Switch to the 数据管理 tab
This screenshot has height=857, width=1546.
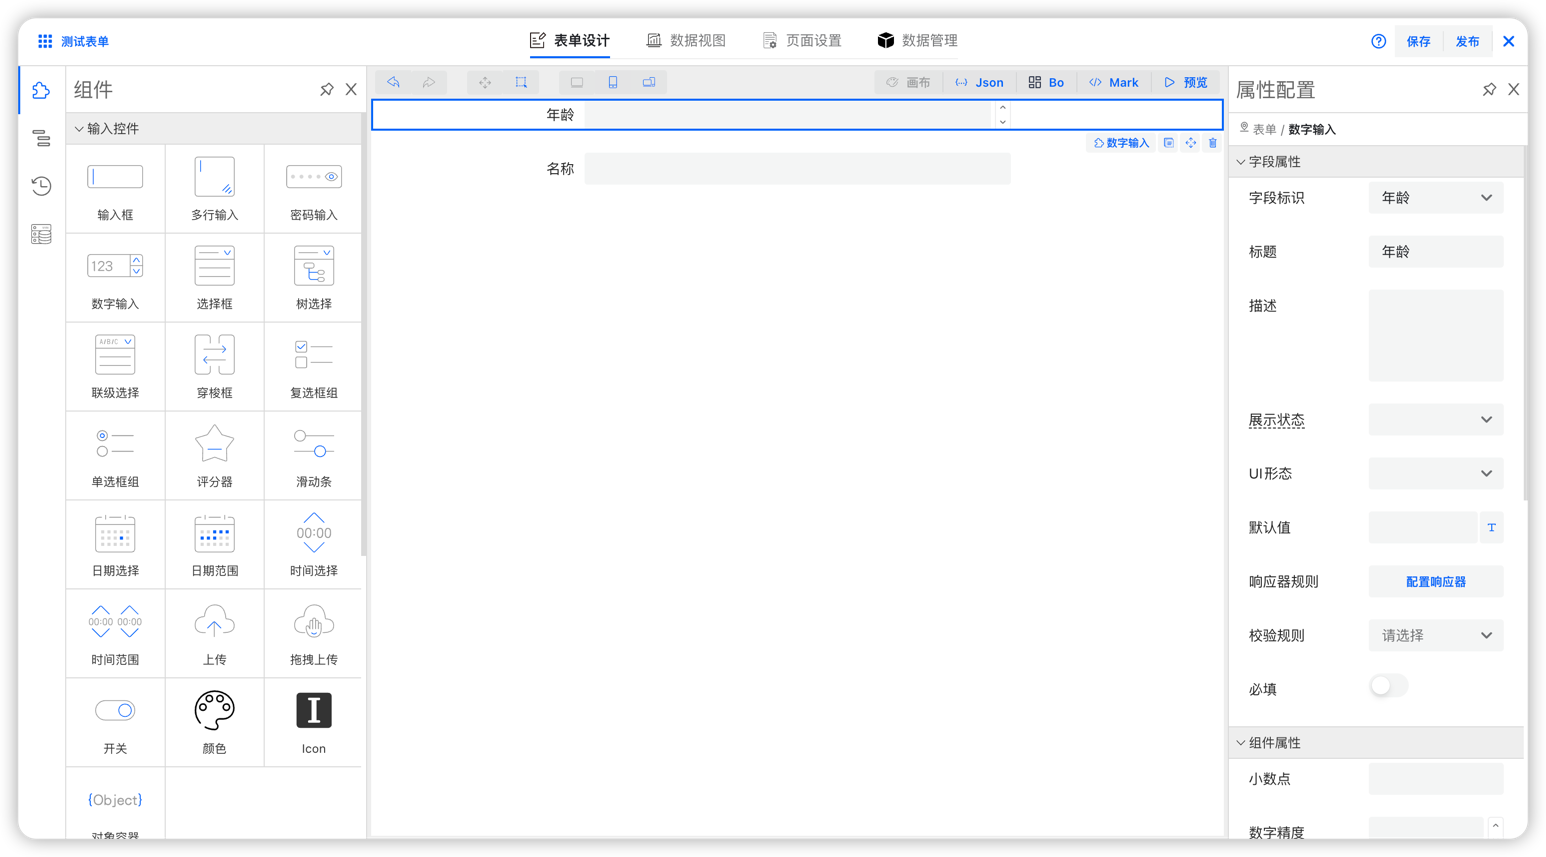918,41
